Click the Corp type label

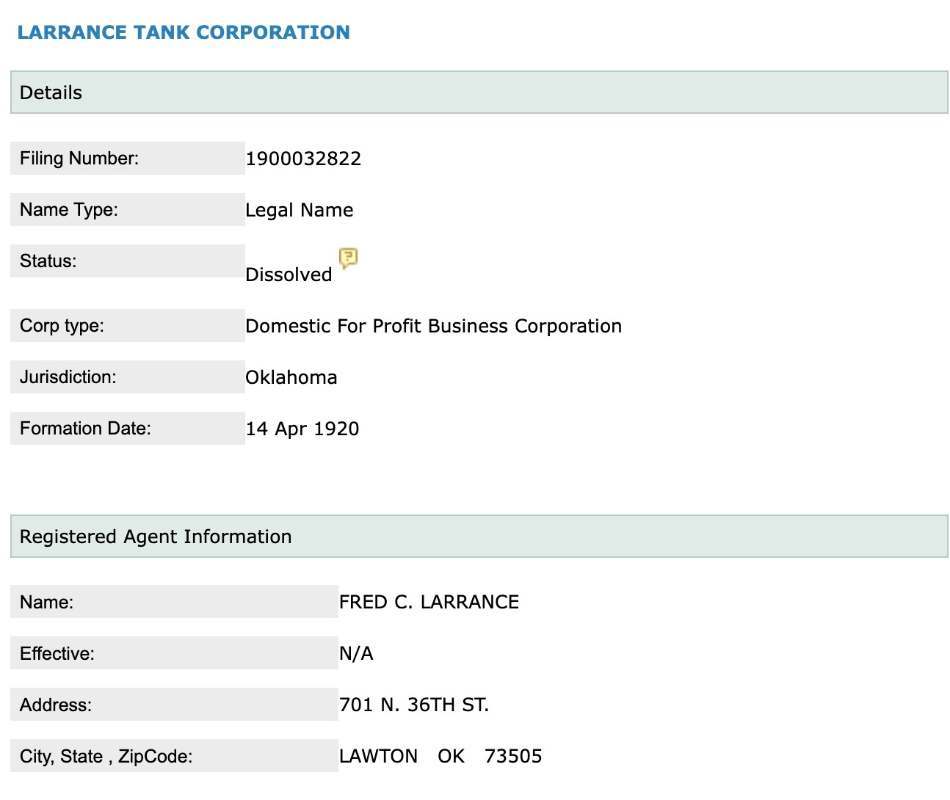(62, 326)
